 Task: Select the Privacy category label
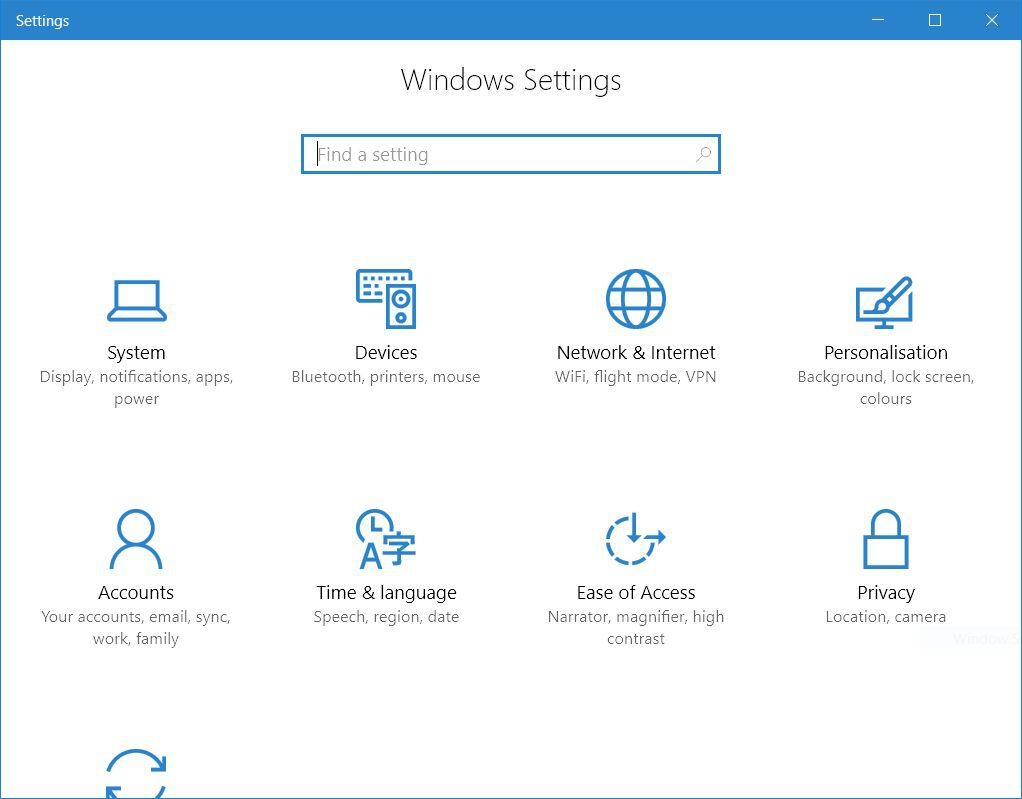[886, 593]
